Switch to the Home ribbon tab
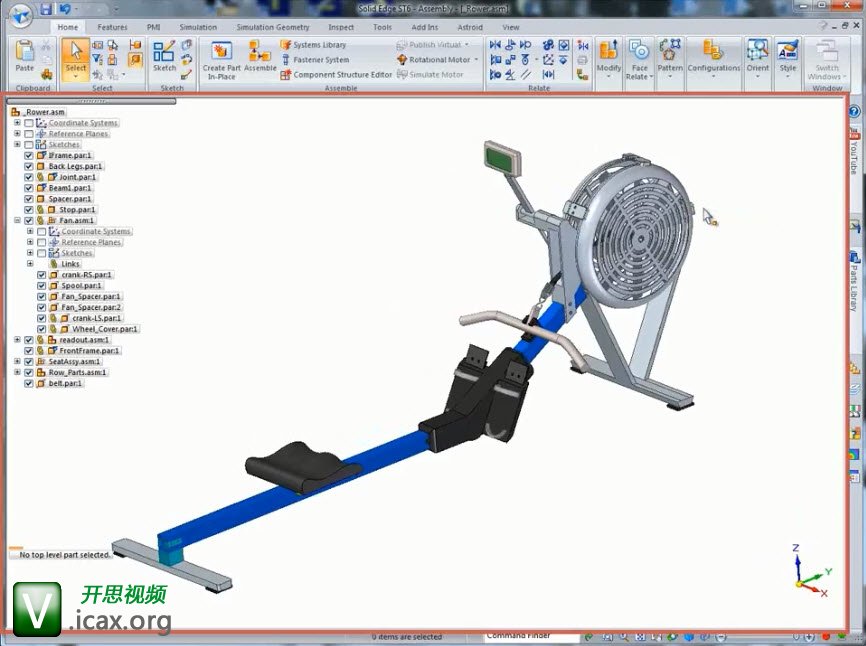 coord(68,27)
